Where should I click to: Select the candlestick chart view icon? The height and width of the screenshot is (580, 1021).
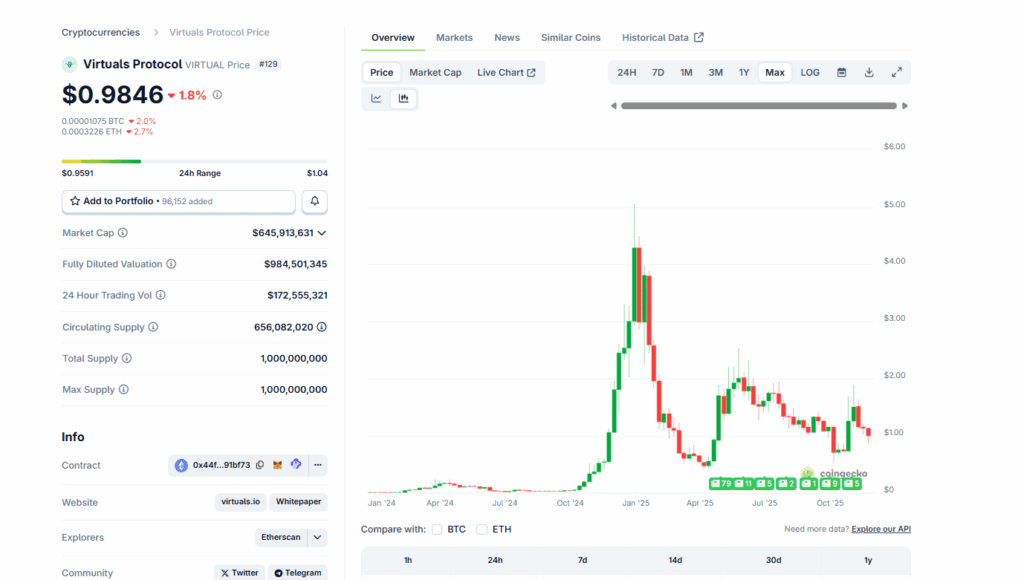coord(404,98)
